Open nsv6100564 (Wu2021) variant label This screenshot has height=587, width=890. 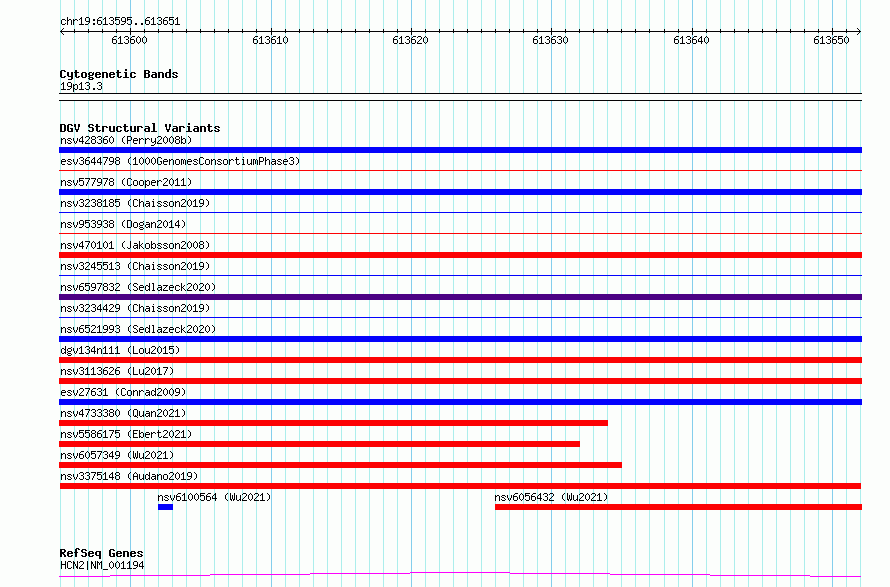[x=215, y=497]
